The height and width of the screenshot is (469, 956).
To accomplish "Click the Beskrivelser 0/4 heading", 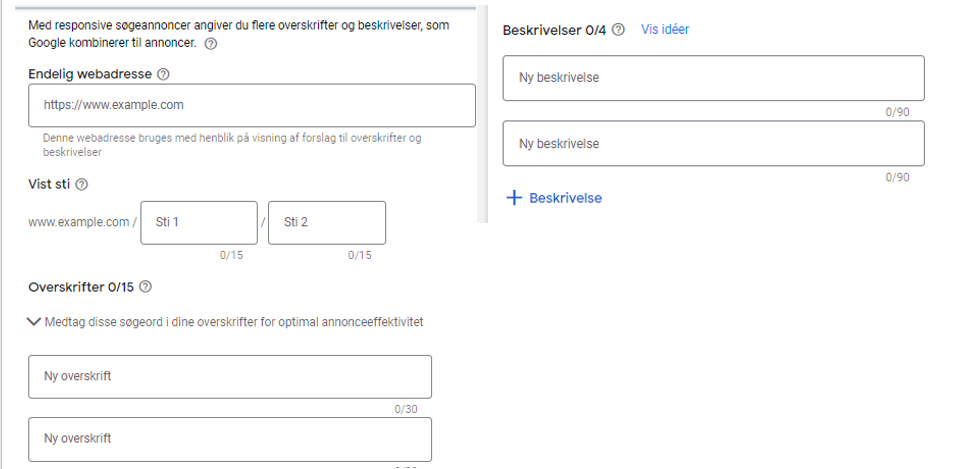I will [554, 30].
